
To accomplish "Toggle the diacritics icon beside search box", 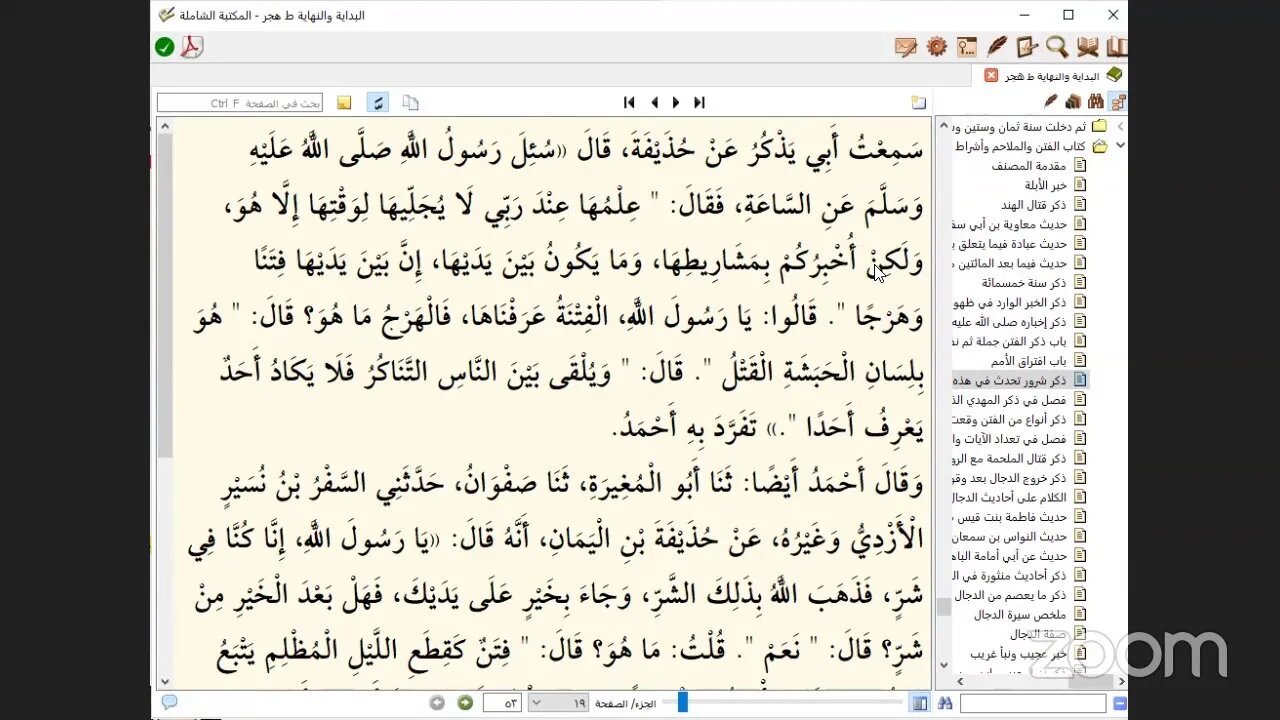I will coord(378,102).
